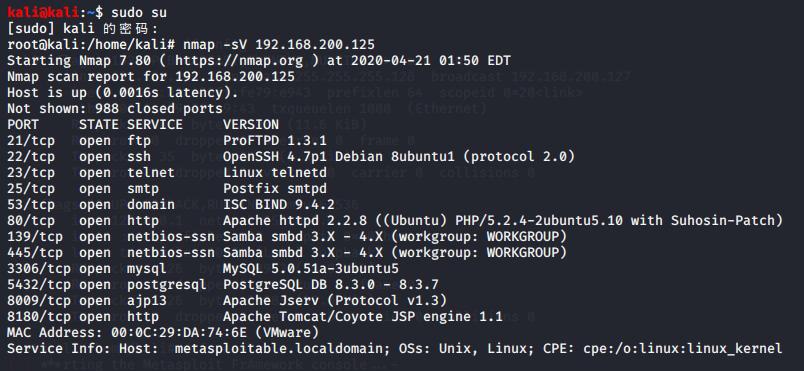
Task: Select the MAC Address 00:0C:29:DA:74:6E
Action: pyautogui.click(x=163, y=333)
